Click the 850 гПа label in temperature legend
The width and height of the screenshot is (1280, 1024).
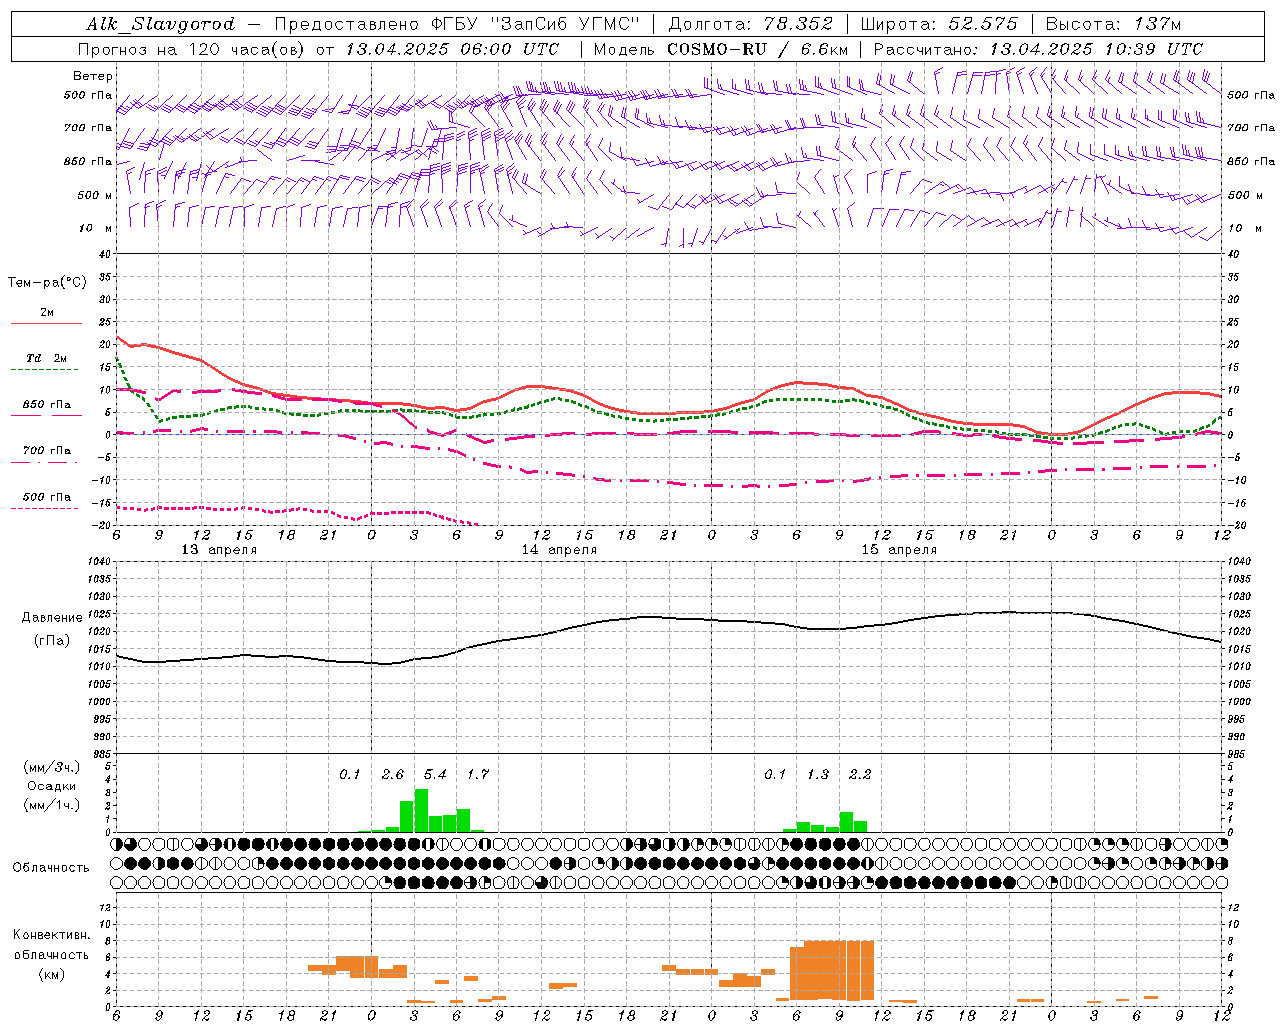pyautogui.click(x=47, y=405)
